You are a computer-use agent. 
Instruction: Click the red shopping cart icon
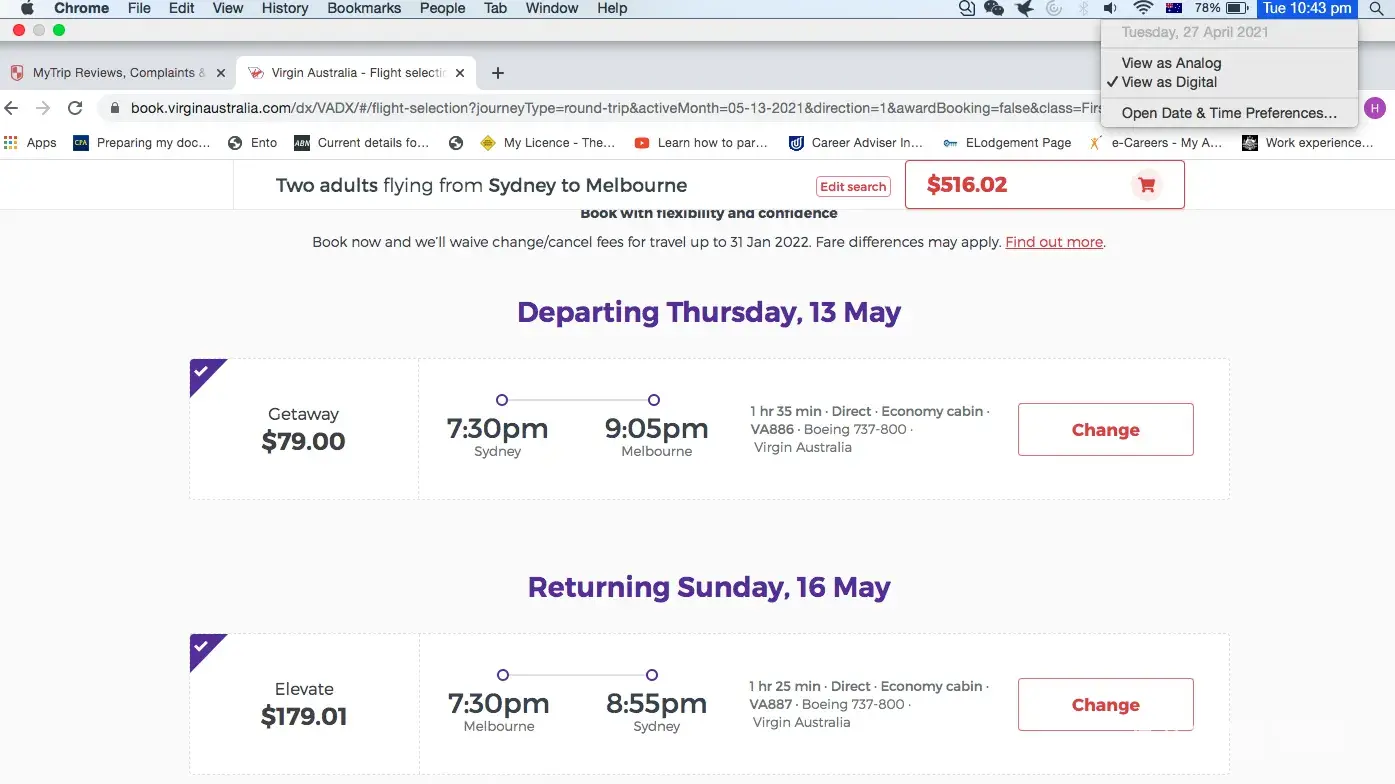[1146, 185]
